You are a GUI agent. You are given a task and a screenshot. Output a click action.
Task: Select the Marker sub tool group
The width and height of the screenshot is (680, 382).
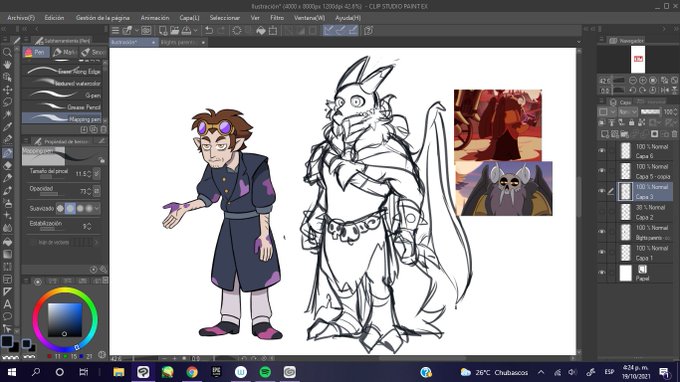pyautogui.click(x=65, y=52)
